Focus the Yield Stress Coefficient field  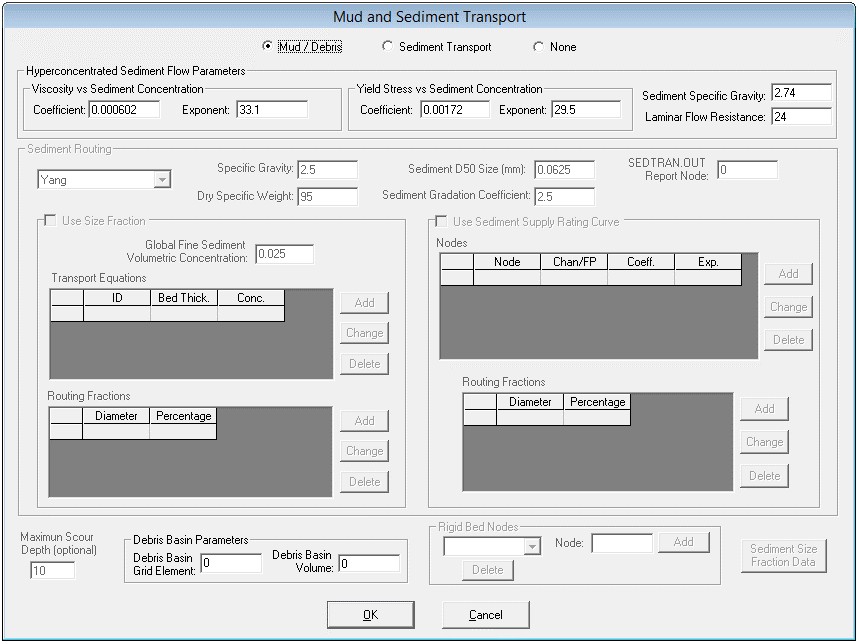pos(454,109)
